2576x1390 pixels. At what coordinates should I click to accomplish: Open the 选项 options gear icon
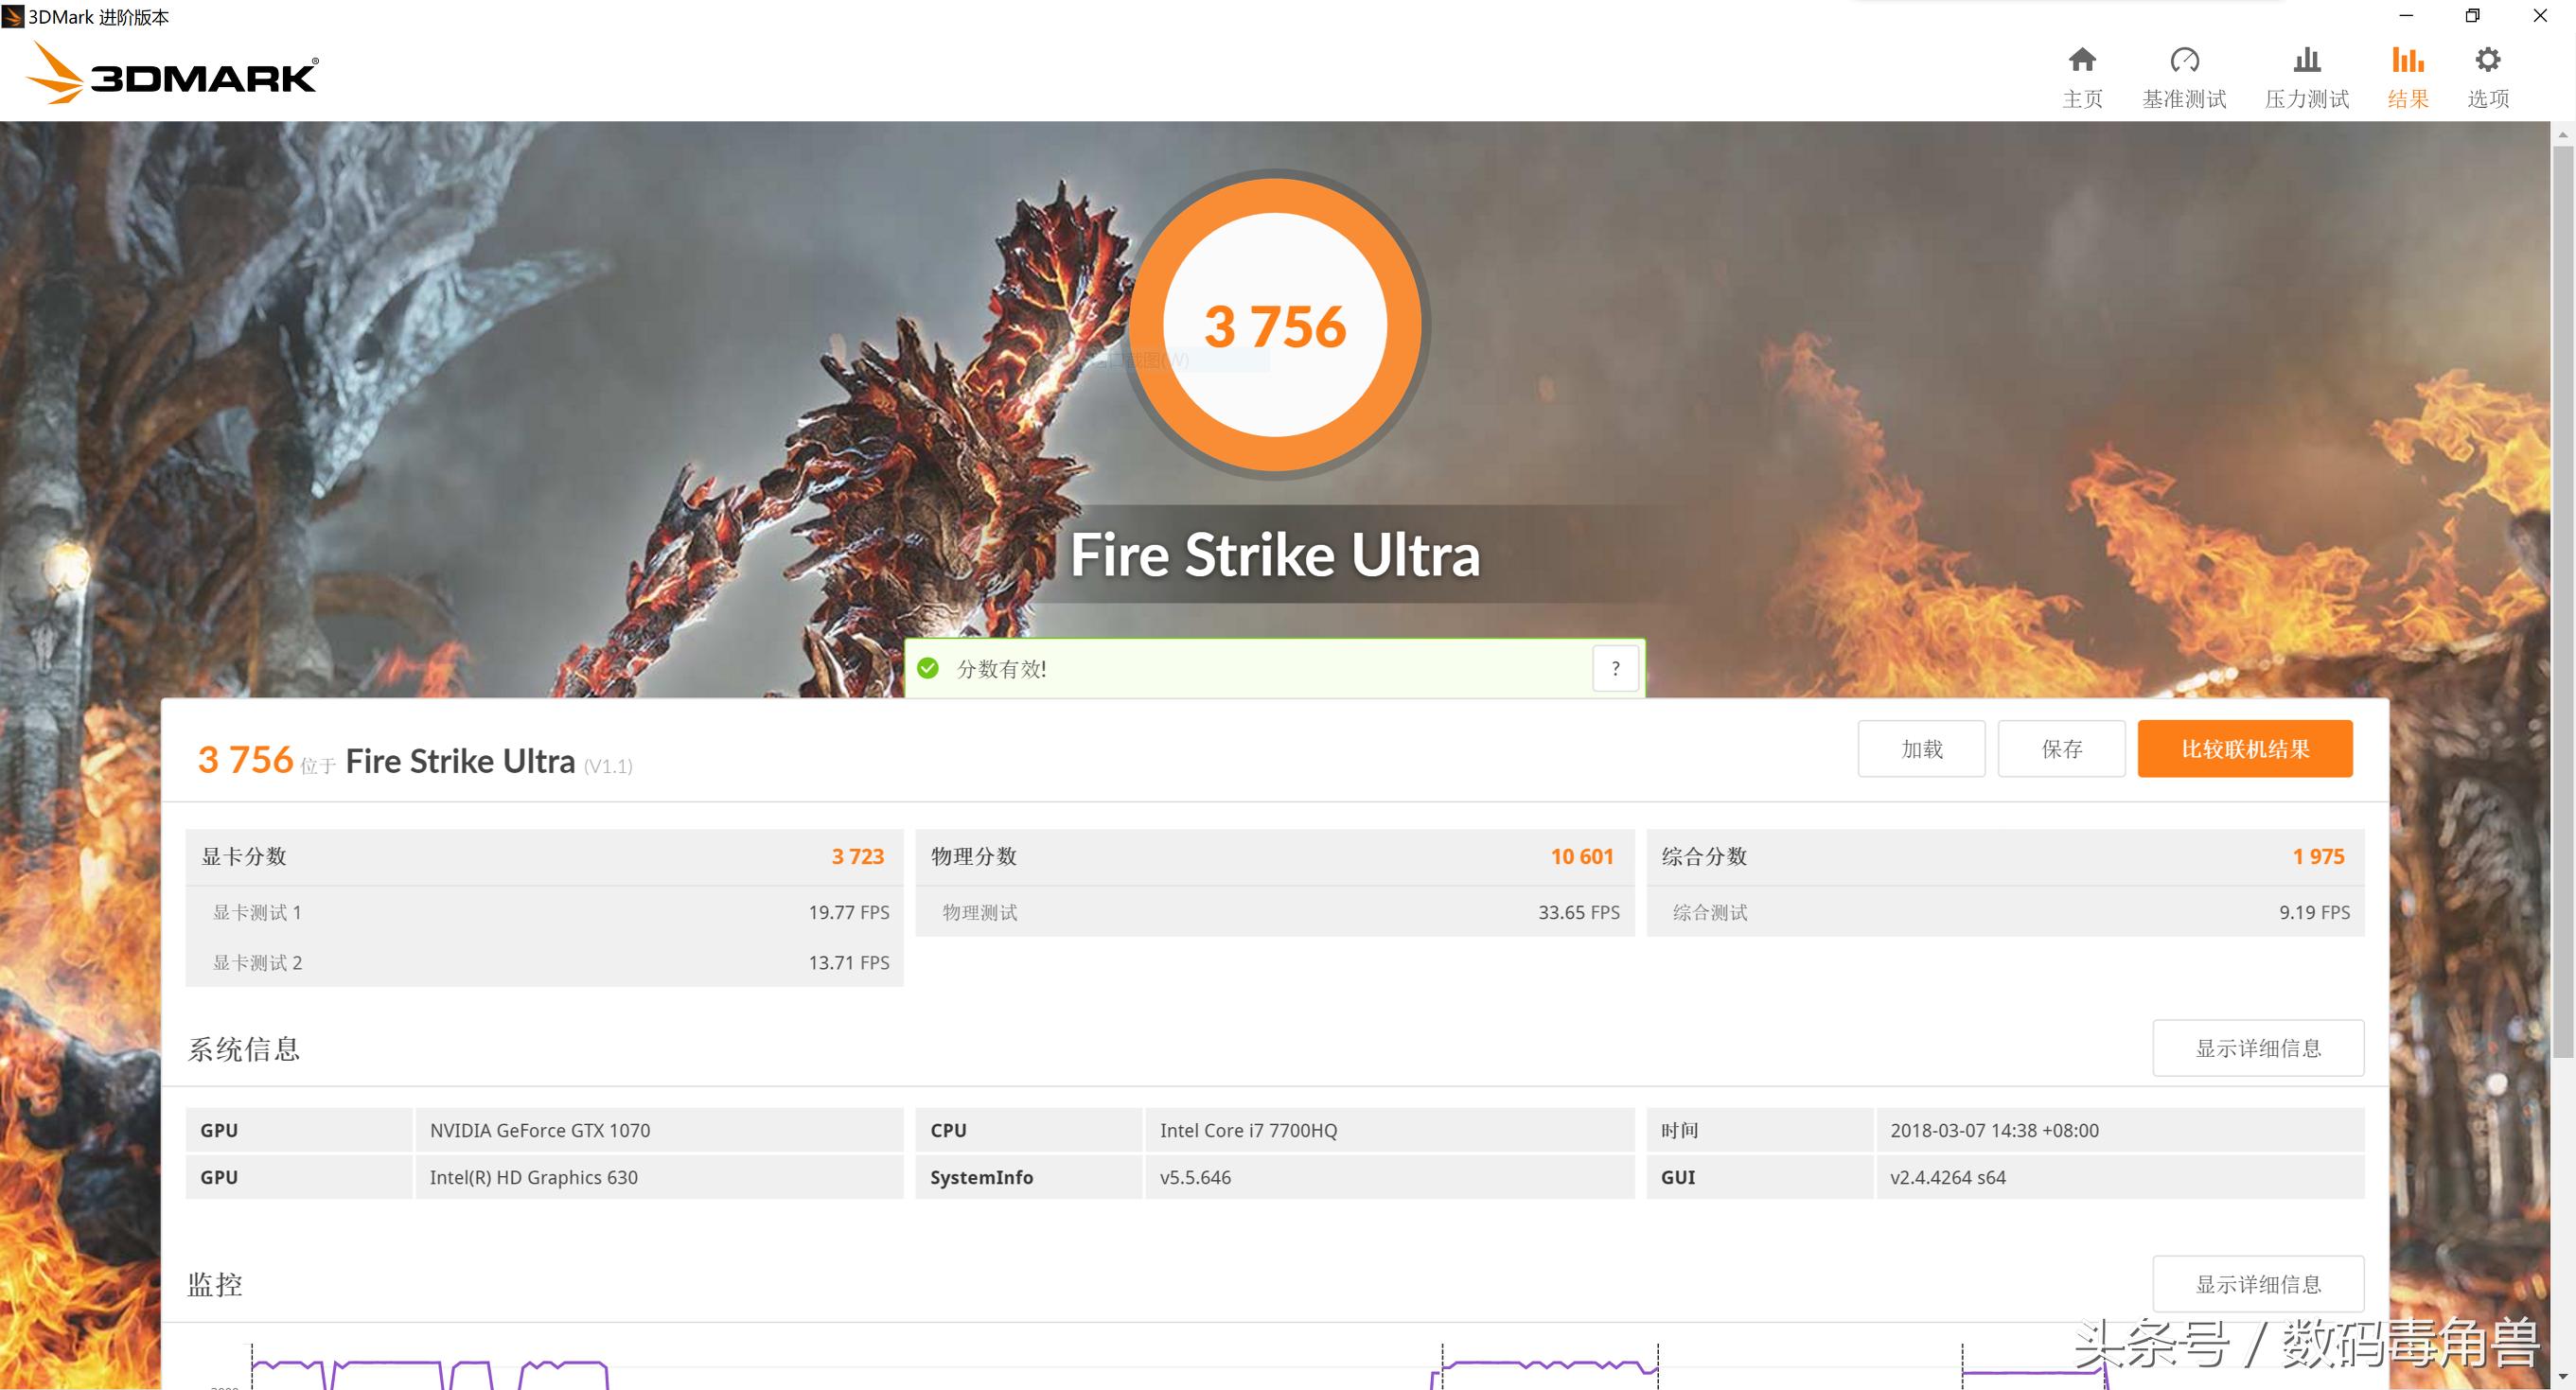click(x=2487, y=61)
